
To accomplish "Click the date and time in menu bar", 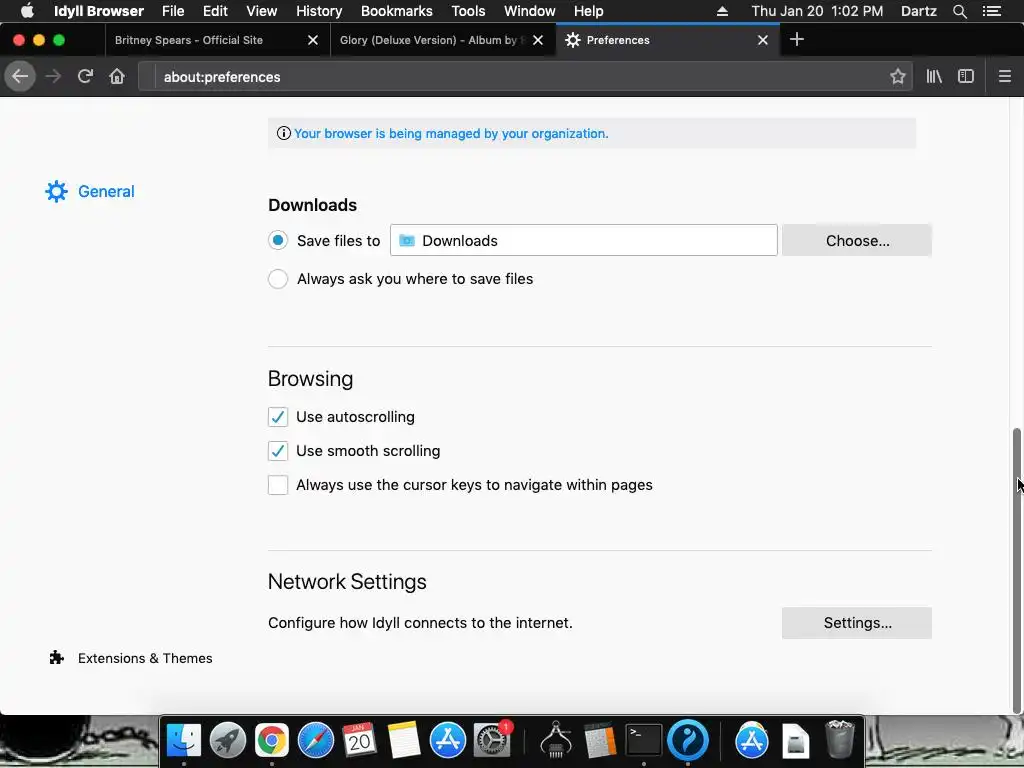I will pyautogui.click(x=817, y=11).
